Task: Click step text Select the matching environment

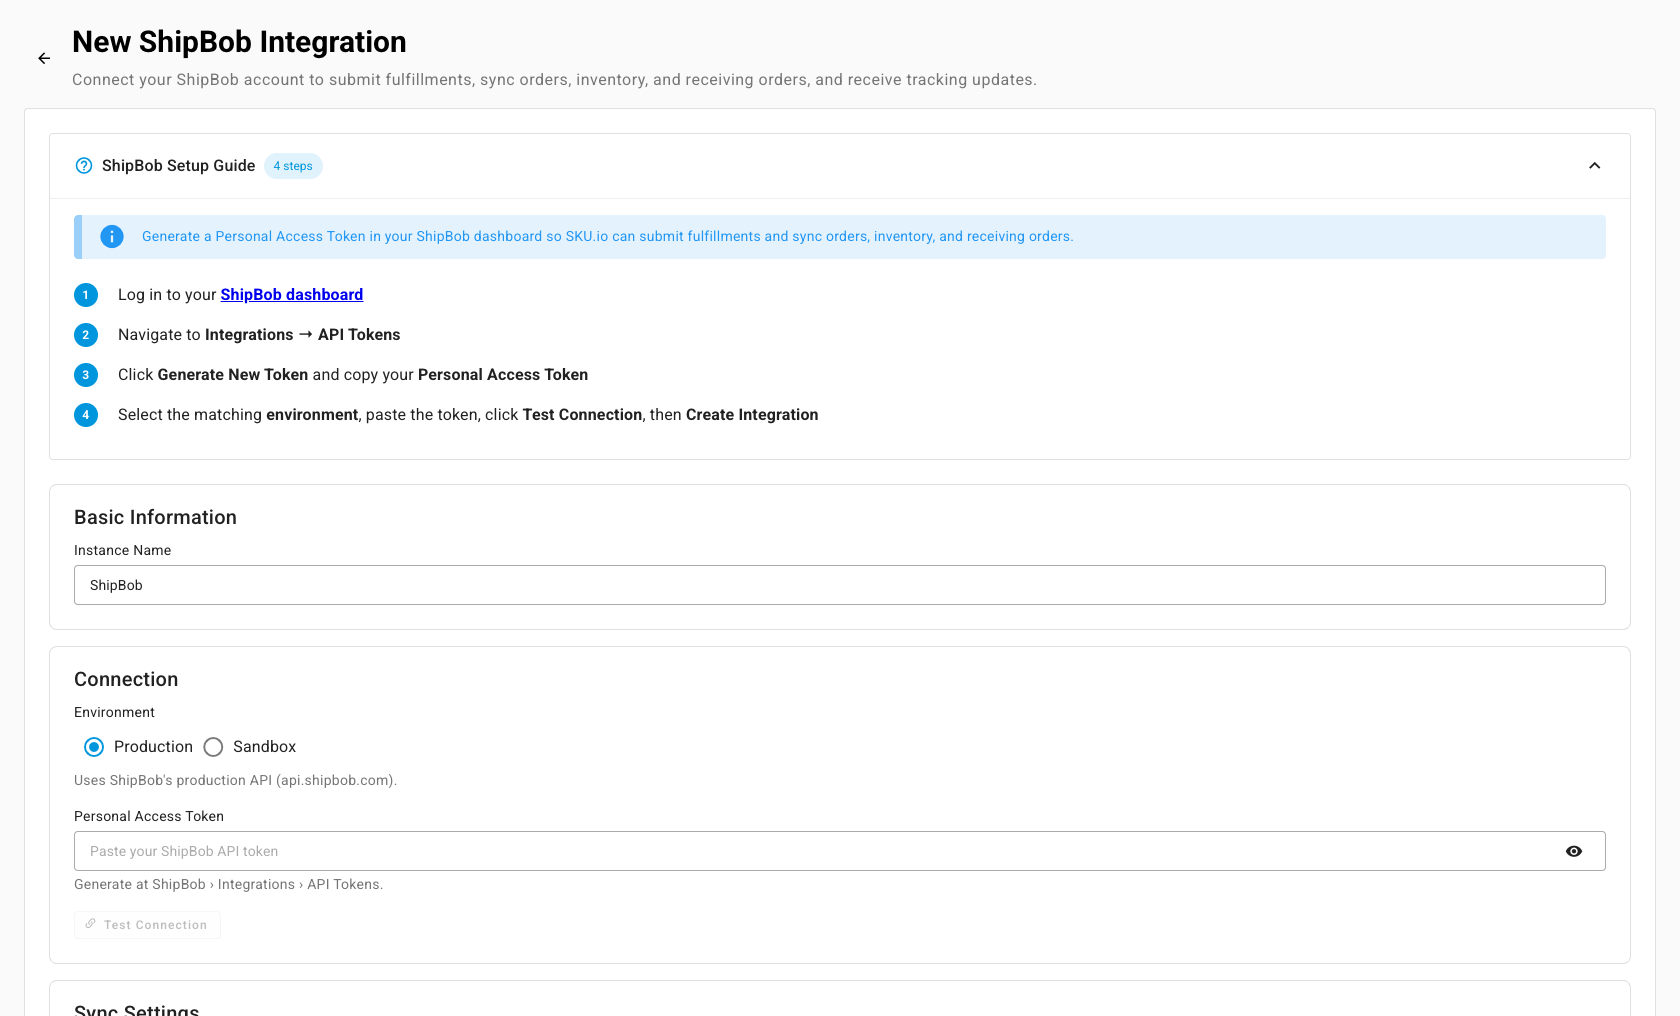Action: 468,415
